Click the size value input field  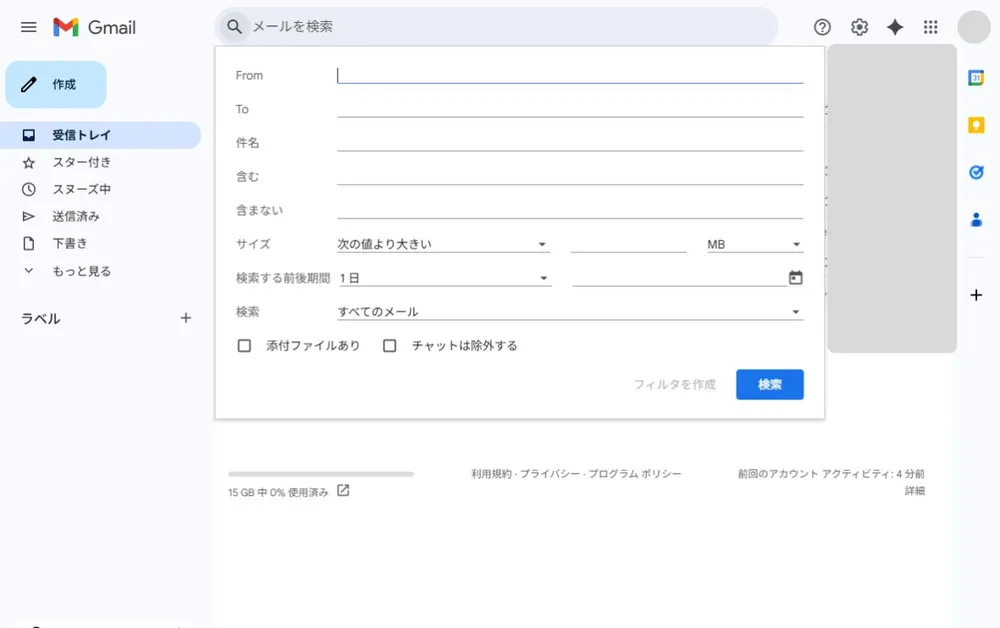coord(628,244)
